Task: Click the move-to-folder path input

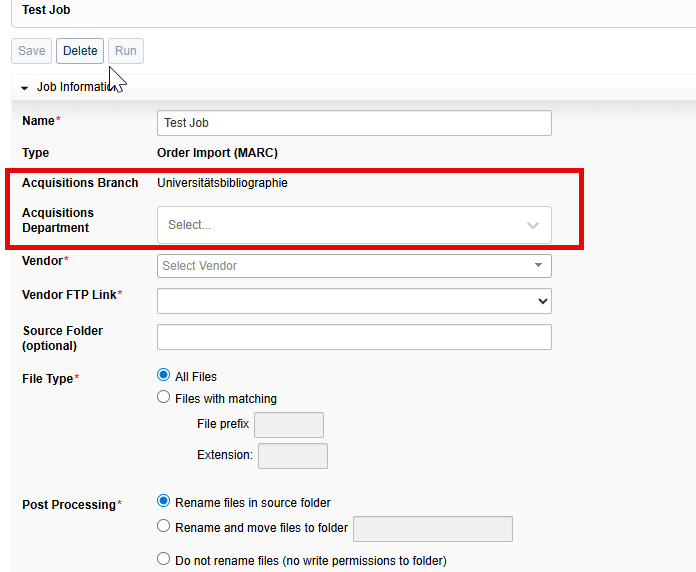Action: pyautogui.click(x=433, y=529)
